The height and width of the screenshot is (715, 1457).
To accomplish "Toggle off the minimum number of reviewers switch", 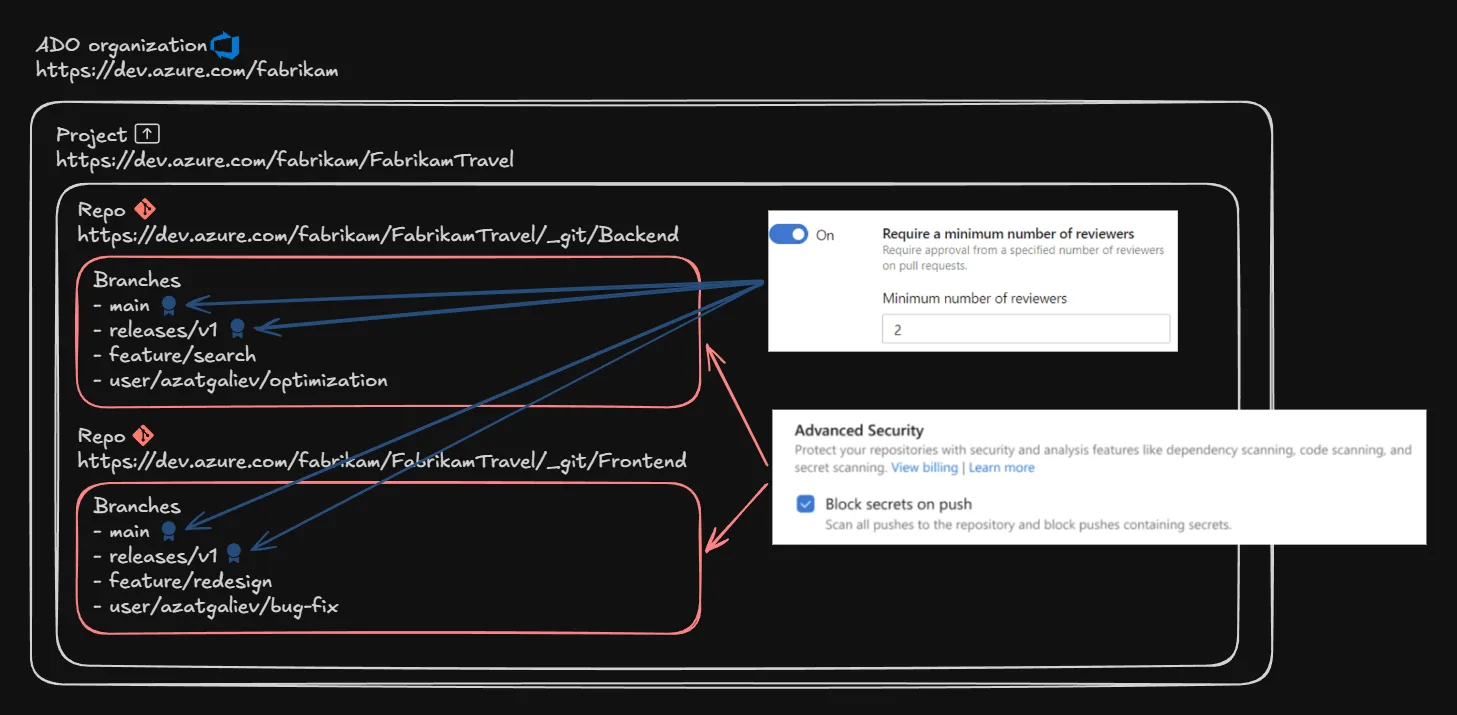I will pos(788,235).
